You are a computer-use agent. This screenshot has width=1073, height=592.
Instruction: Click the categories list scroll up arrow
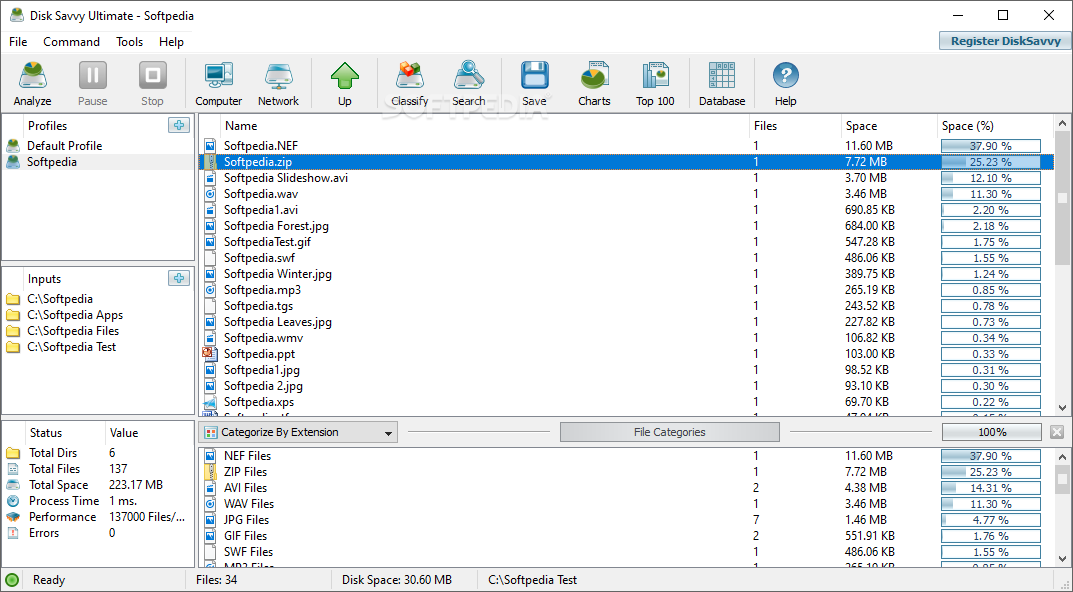pyautogui.click(x=1062, y=456)
